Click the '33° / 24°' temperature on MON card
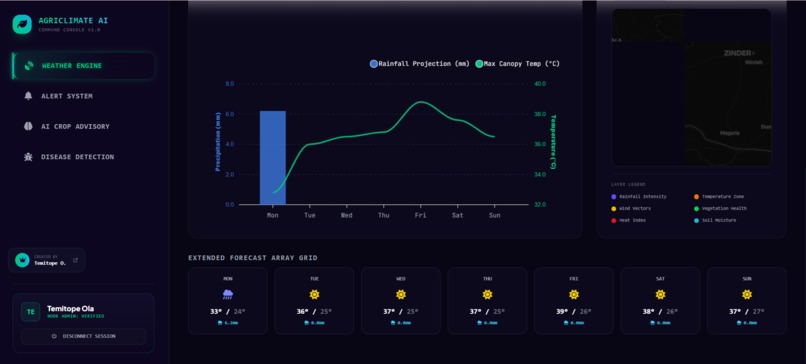Screen dimensions: 806x364 click(x=228, y=312)
